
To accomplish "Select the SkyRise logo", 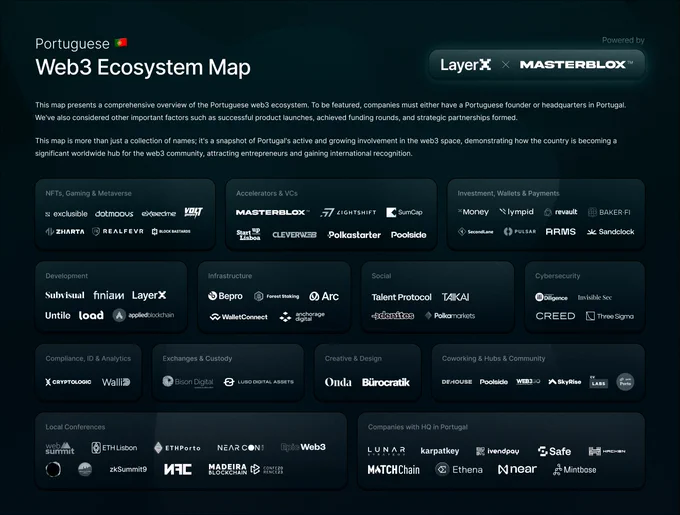I will click(565, 382).
